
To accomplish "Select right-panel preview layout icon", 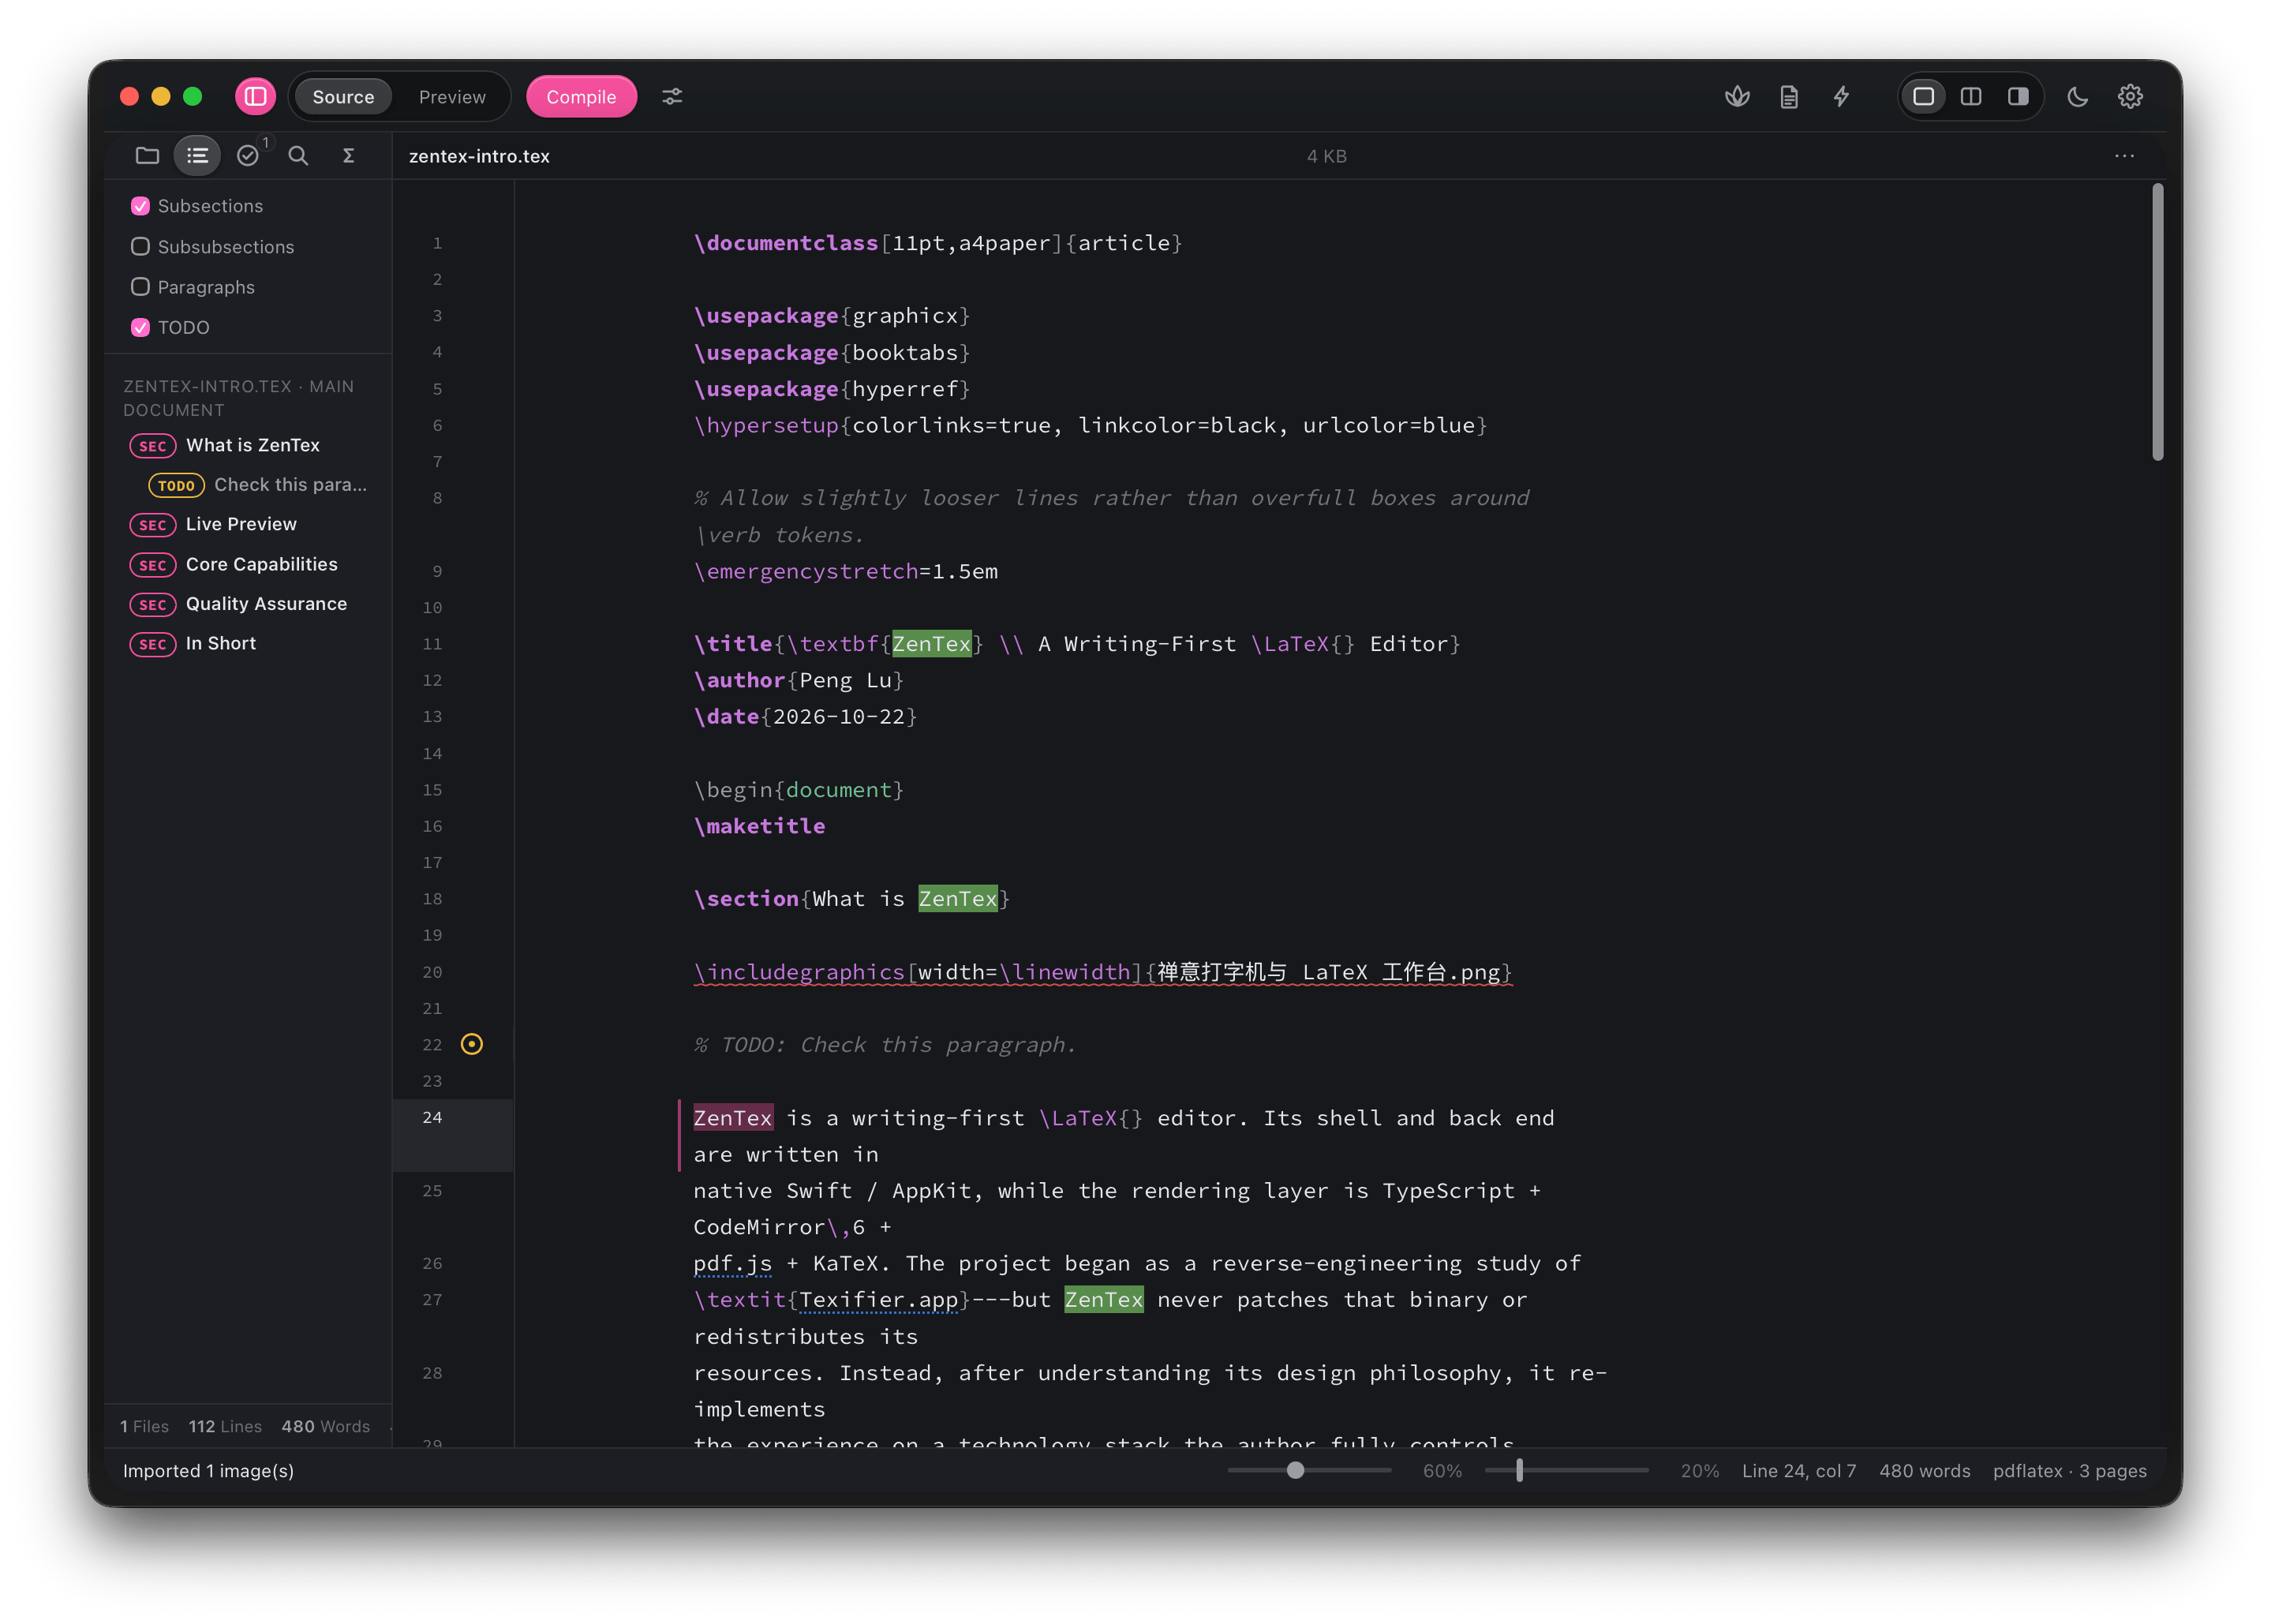I will [2018, 97].
